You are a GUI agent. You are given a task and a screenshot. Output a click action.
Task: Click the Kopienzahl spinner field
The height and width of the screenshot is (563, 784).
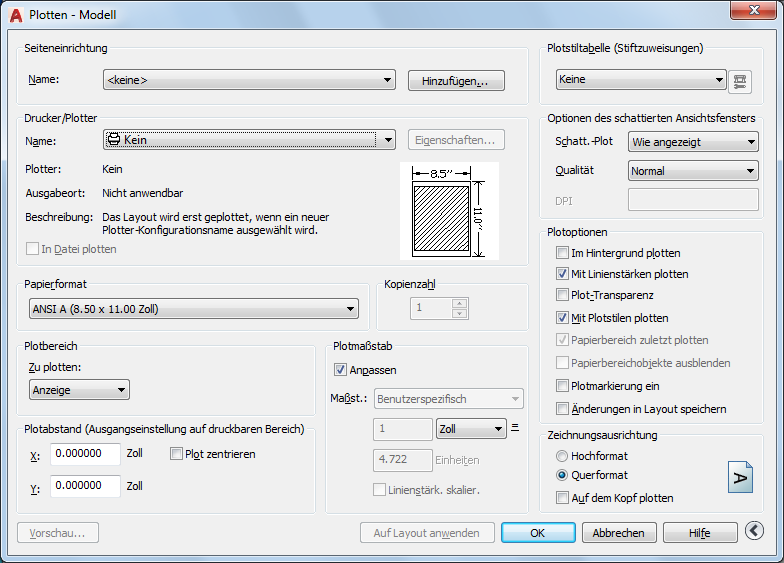pos(439,308)
